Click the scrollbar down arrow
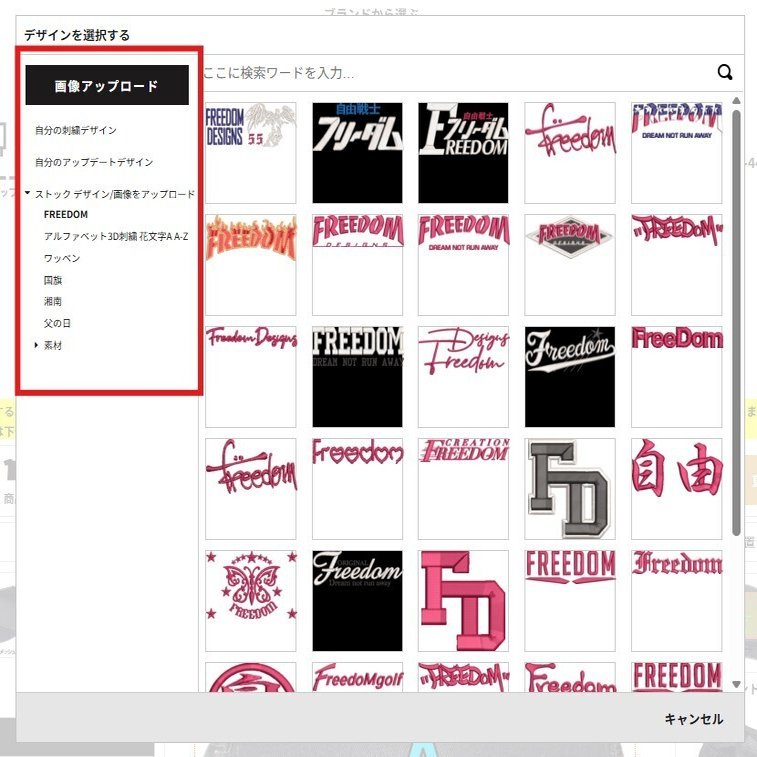 [x=736, y=684]
